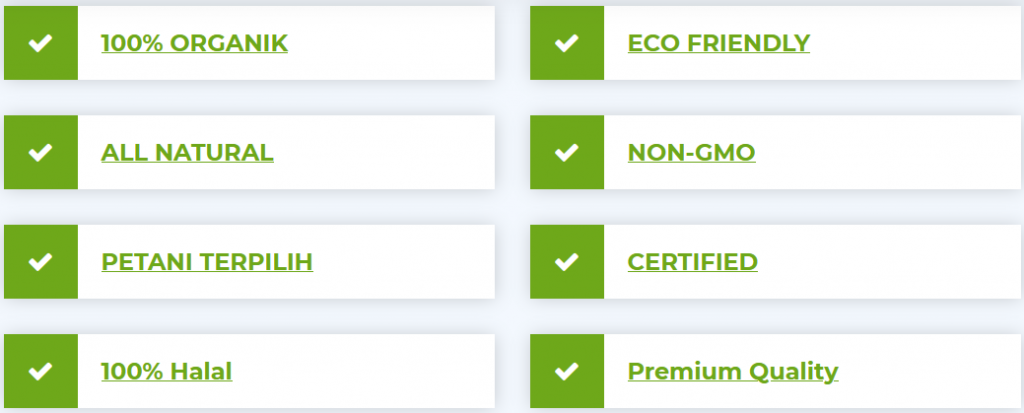Click the checkmark icon beside 100% ORGANIK
1024x413 pixels.
(x=40, y=43)
